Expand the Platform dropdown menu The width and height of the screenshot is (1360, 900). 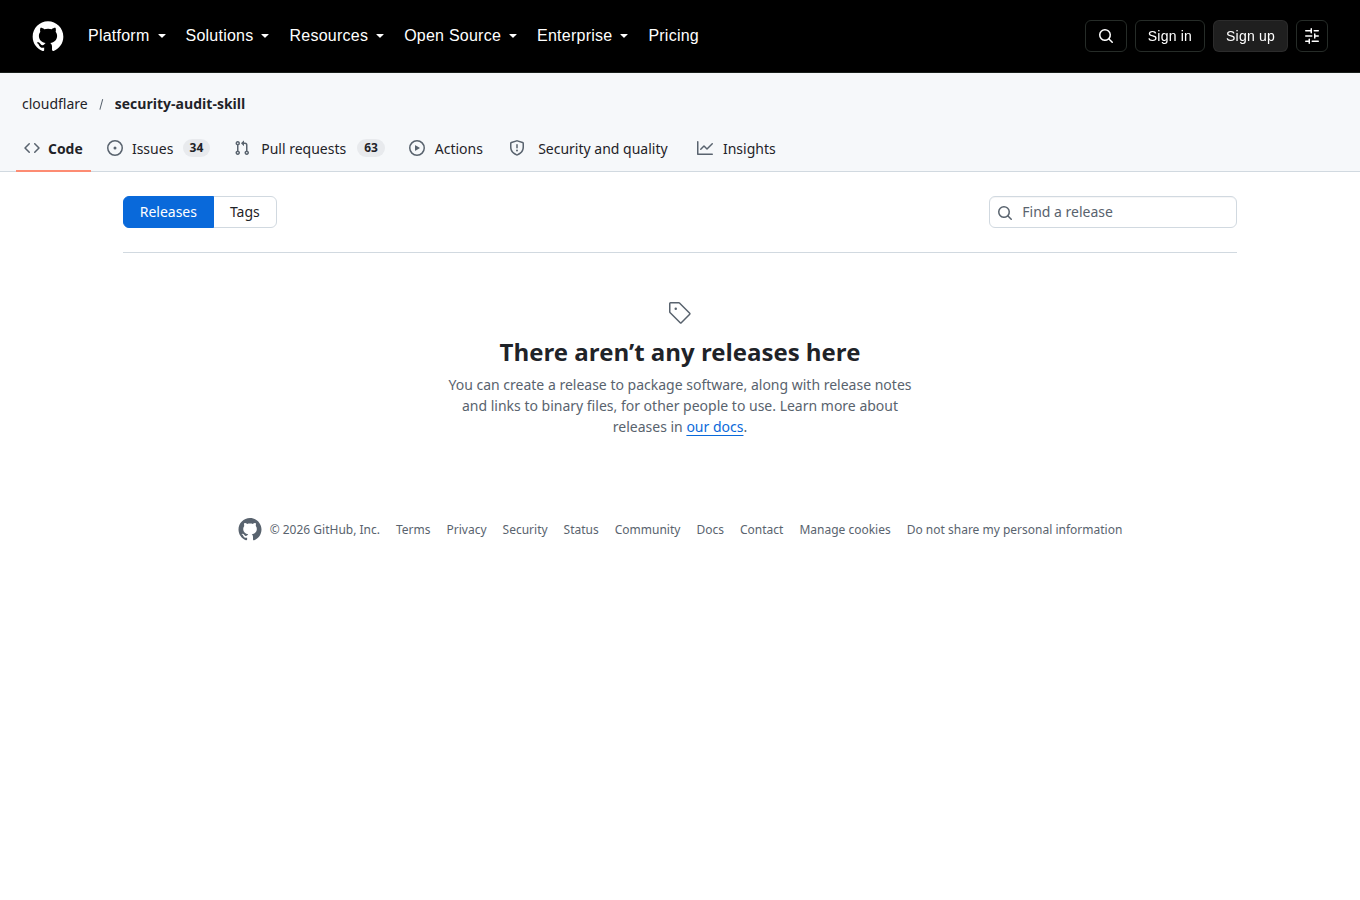(x=127, y=36)
